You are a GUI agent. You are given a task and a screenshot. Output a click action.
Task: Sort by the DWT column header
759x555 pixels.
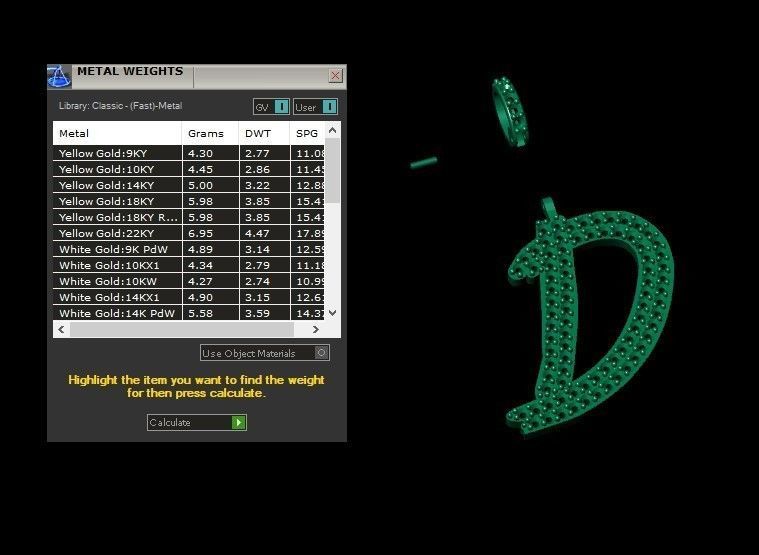pyautogui.click(x=264, y=134)
